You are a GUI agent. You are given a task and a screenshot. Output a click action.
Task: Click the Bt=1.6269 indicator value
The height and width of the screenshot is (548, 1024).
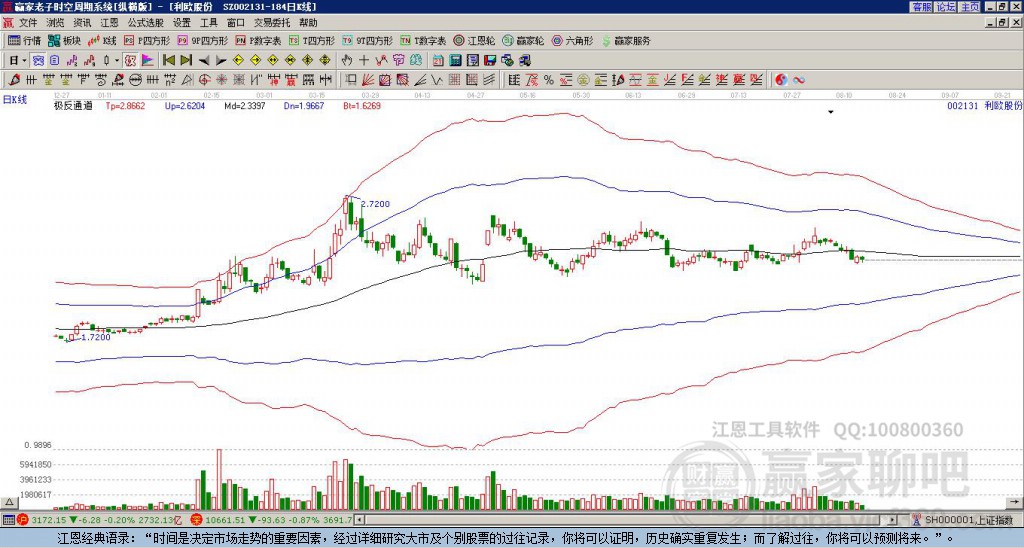(362, 105)
